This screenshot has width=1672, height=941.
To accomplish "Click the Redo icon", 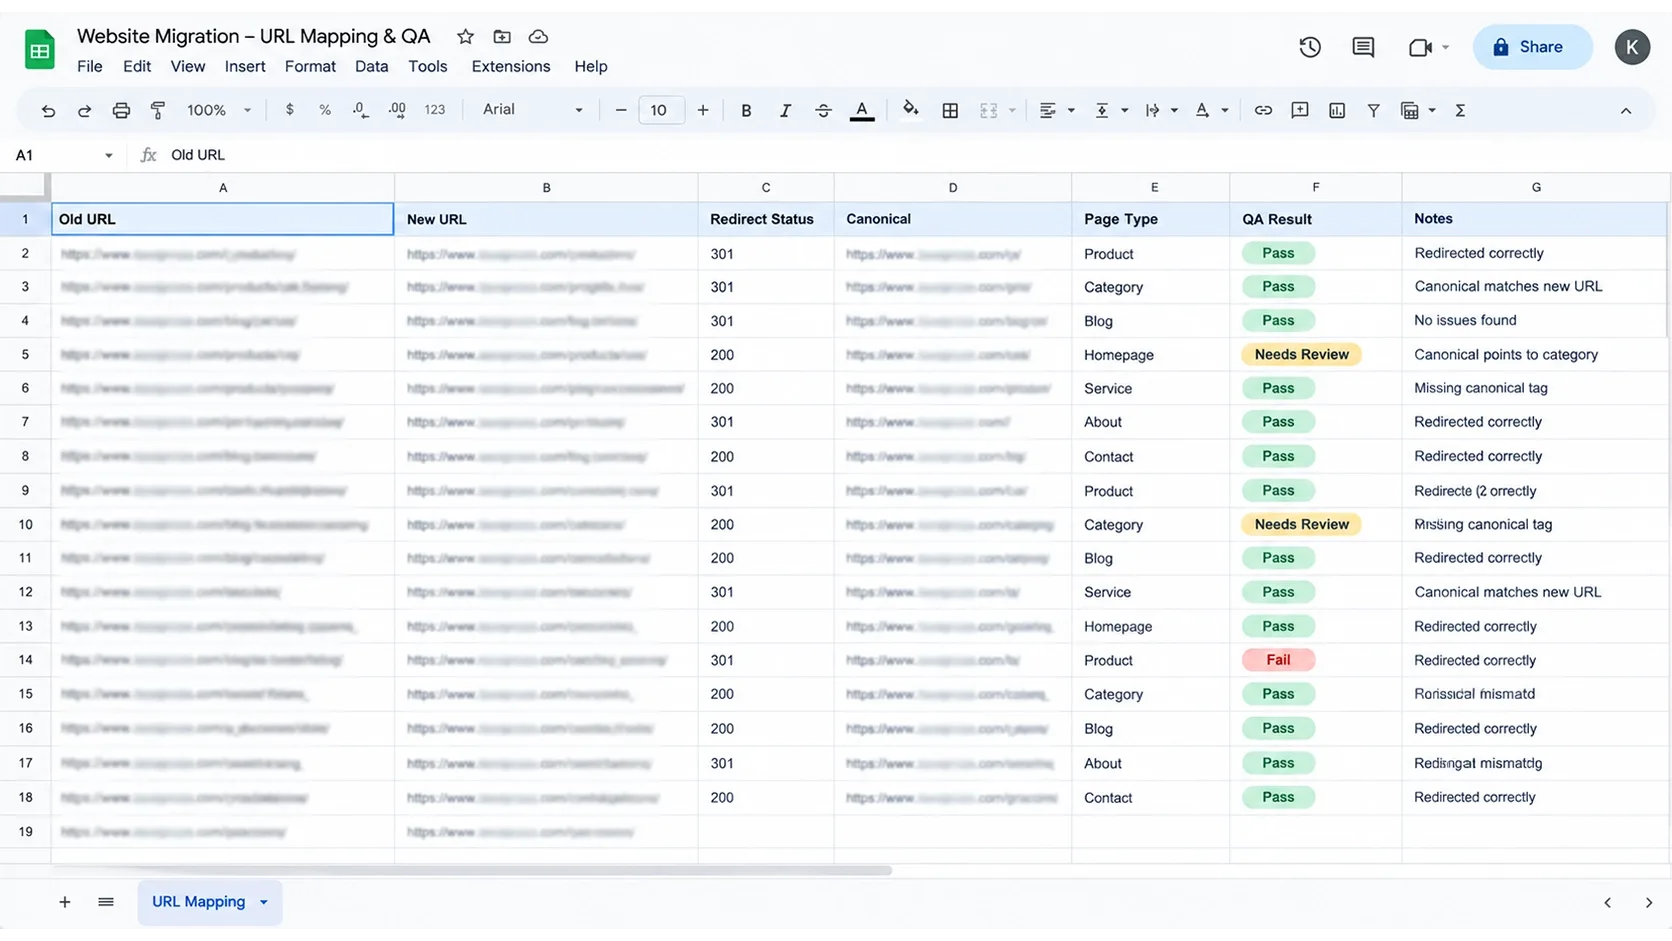I will [84, 111].
